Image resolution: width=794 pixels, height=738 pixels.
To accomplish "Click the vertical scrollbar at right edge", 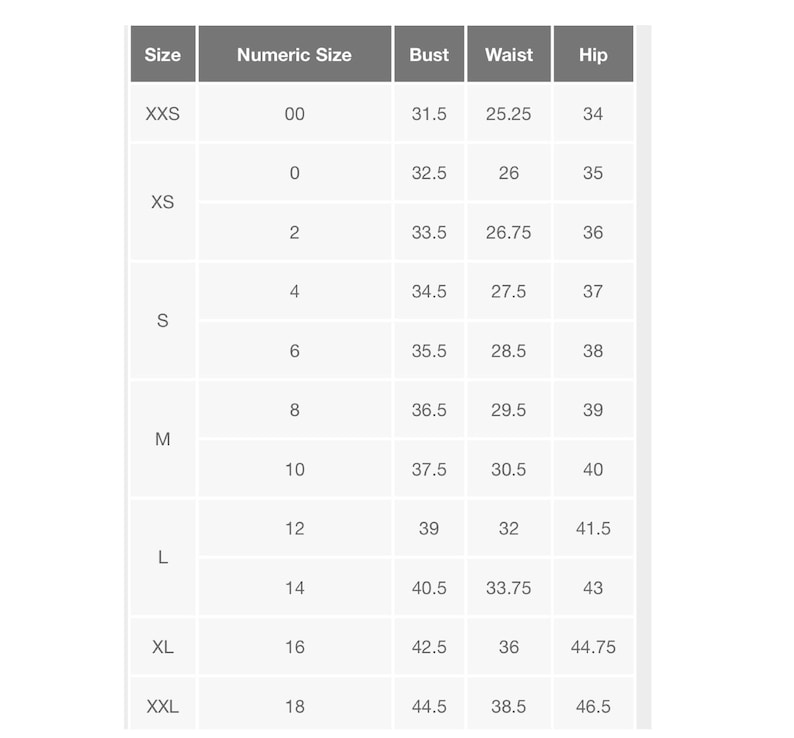I will coord(644,377).
